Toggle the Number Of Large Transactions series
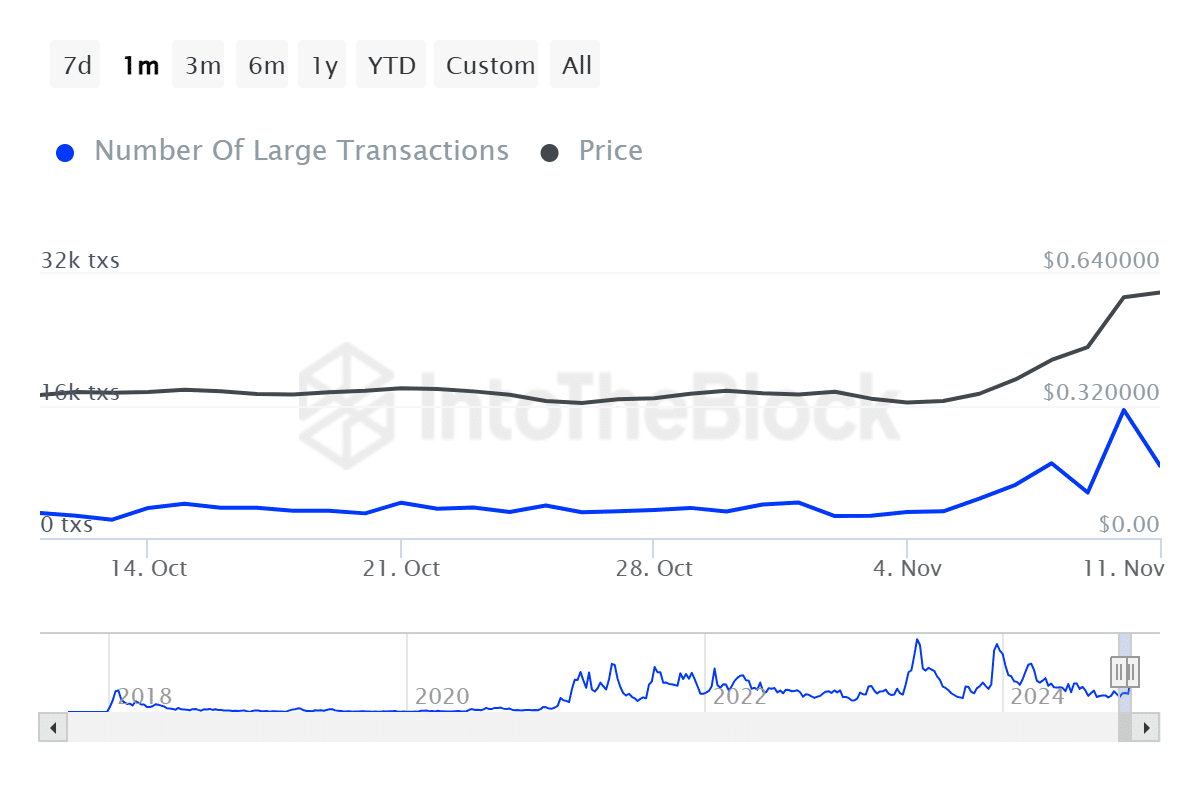 tap(301, 151)
